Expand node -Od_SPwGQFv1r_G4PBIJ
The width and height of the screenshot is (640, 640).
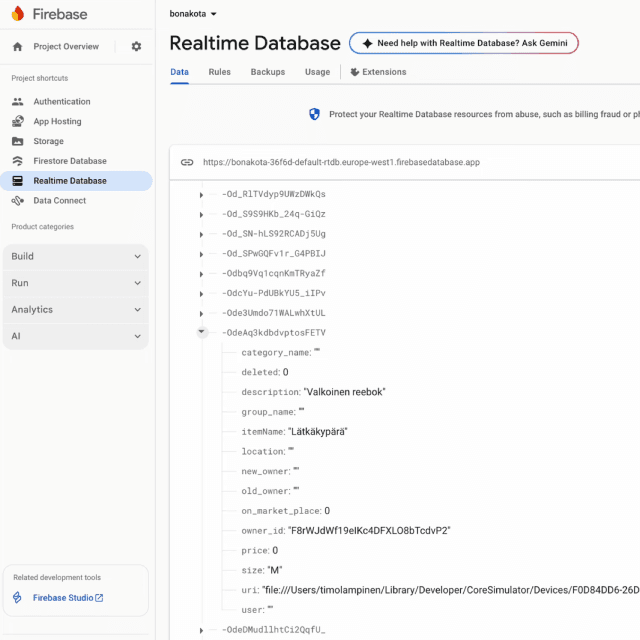pos(201,254)
